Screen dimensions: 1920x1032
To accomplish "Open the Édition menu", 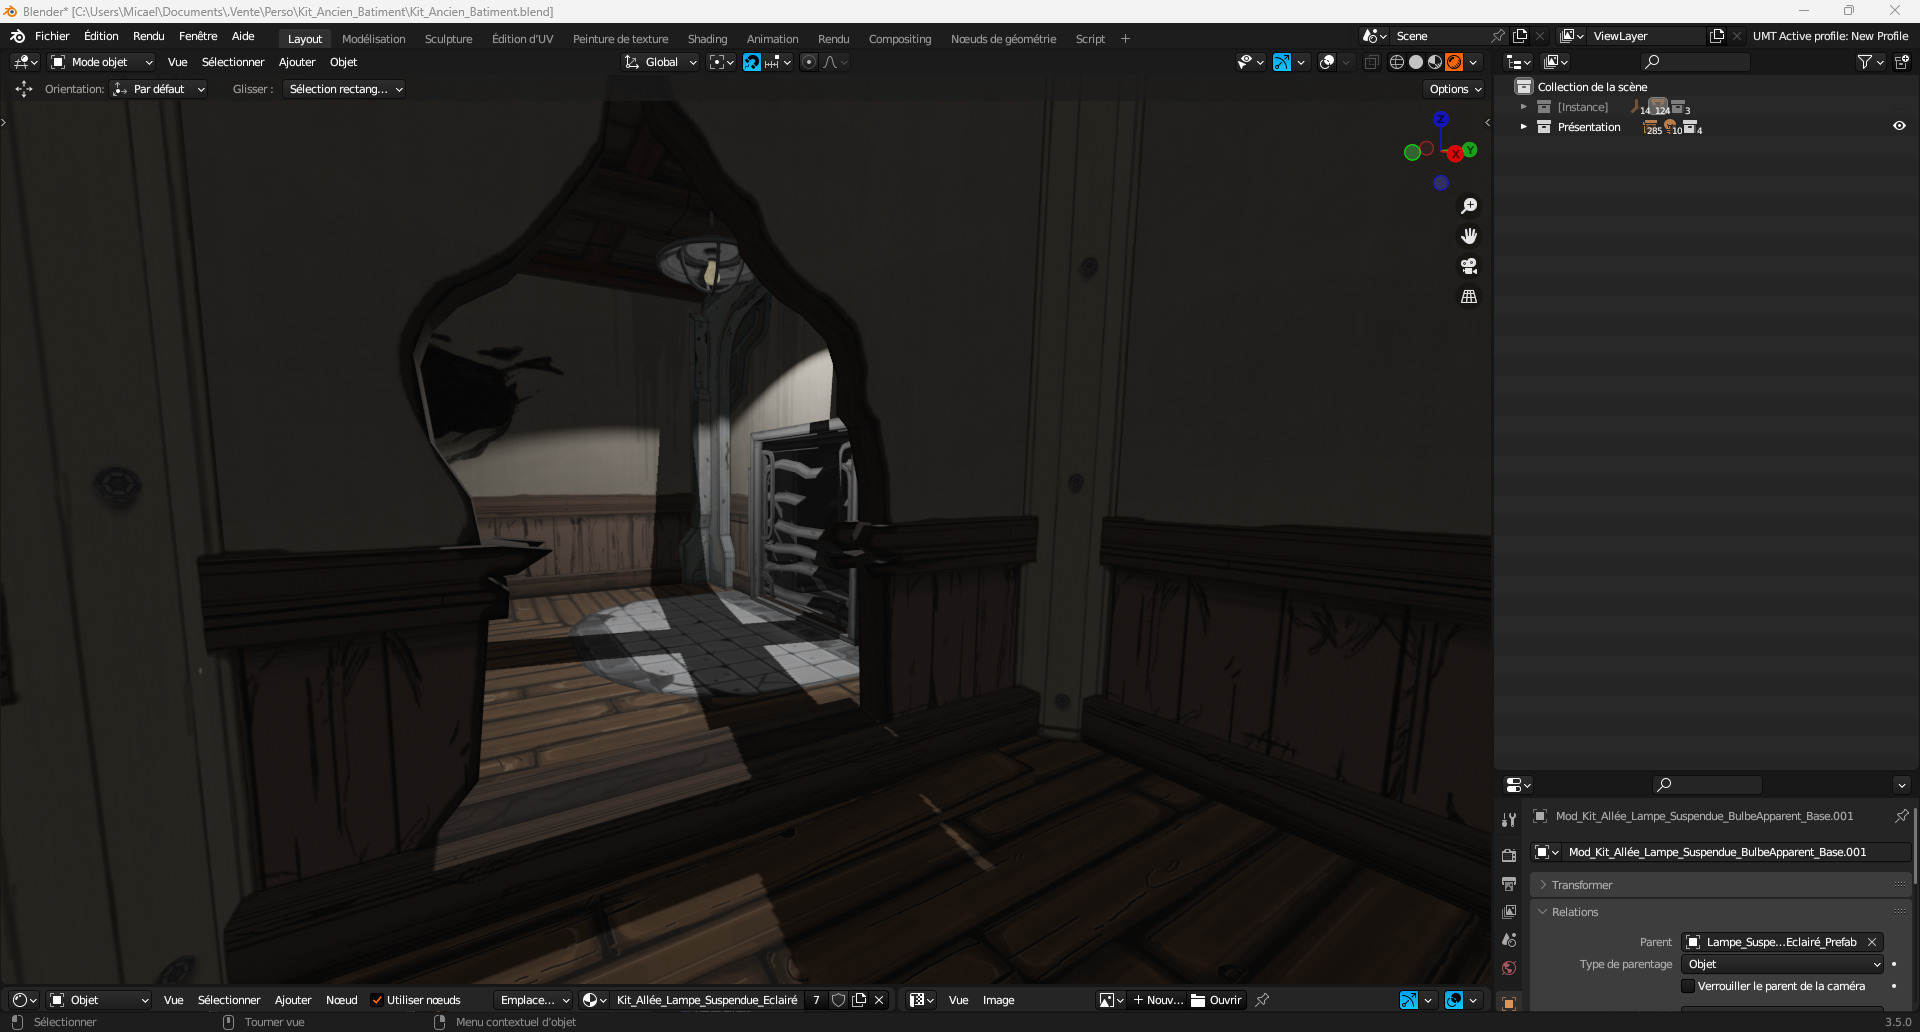I will (x=101, y=36).
